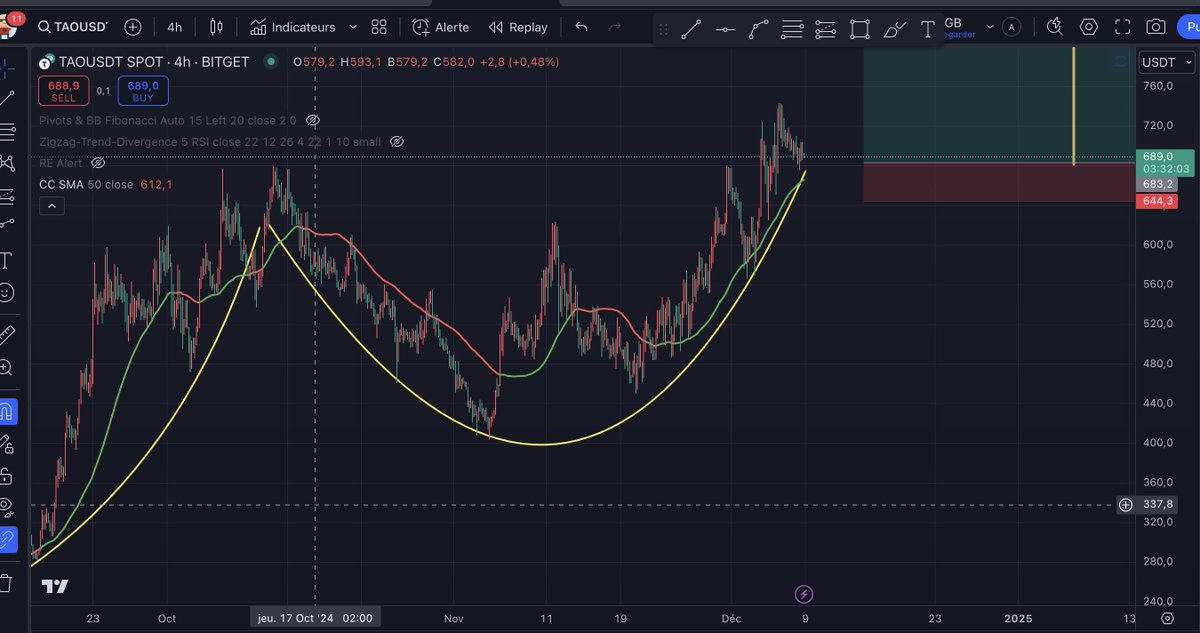Select the rectangle shape tool in floating toolbar

(x=860, y=29)
